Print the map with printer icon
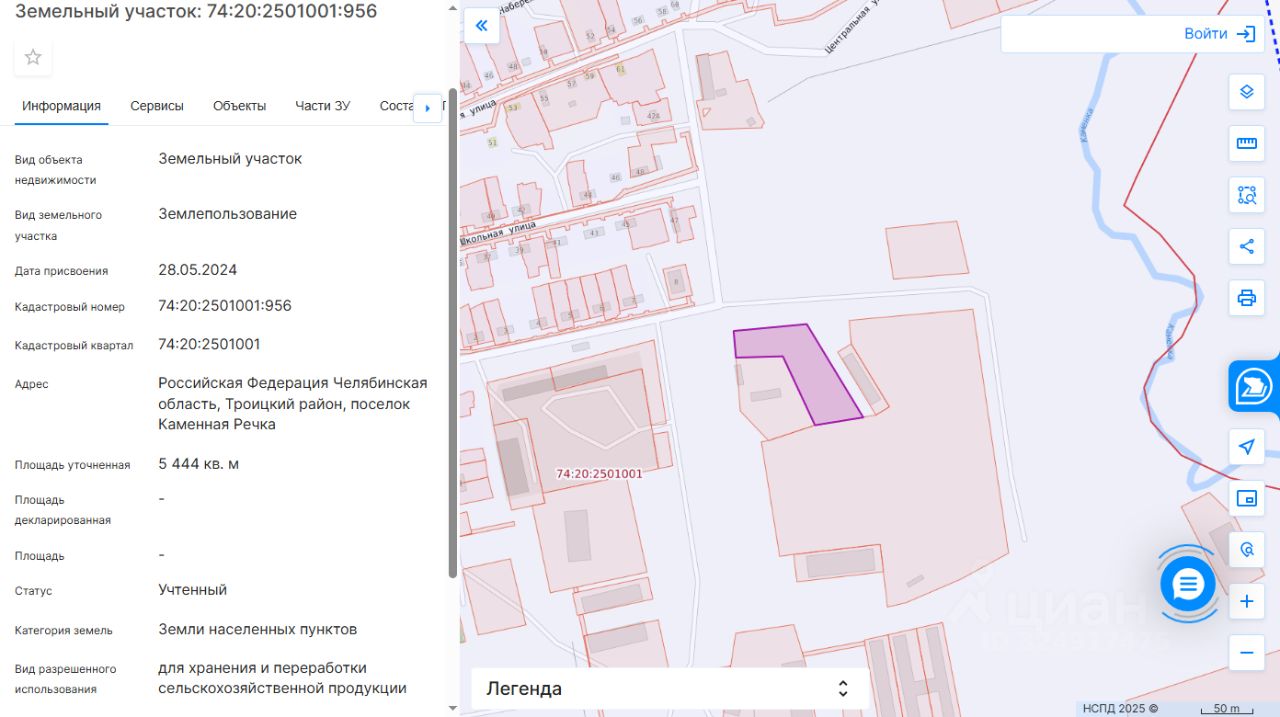The image size is (1280, 717). (1246, 298)
